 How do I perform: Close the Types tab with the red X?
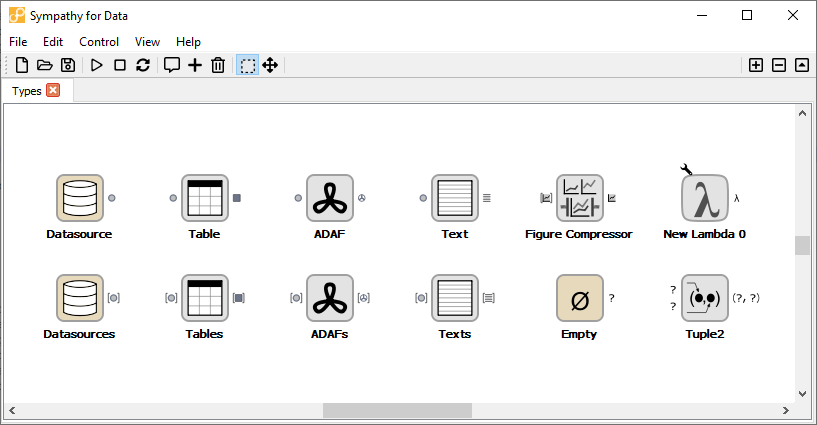(53, 91)
